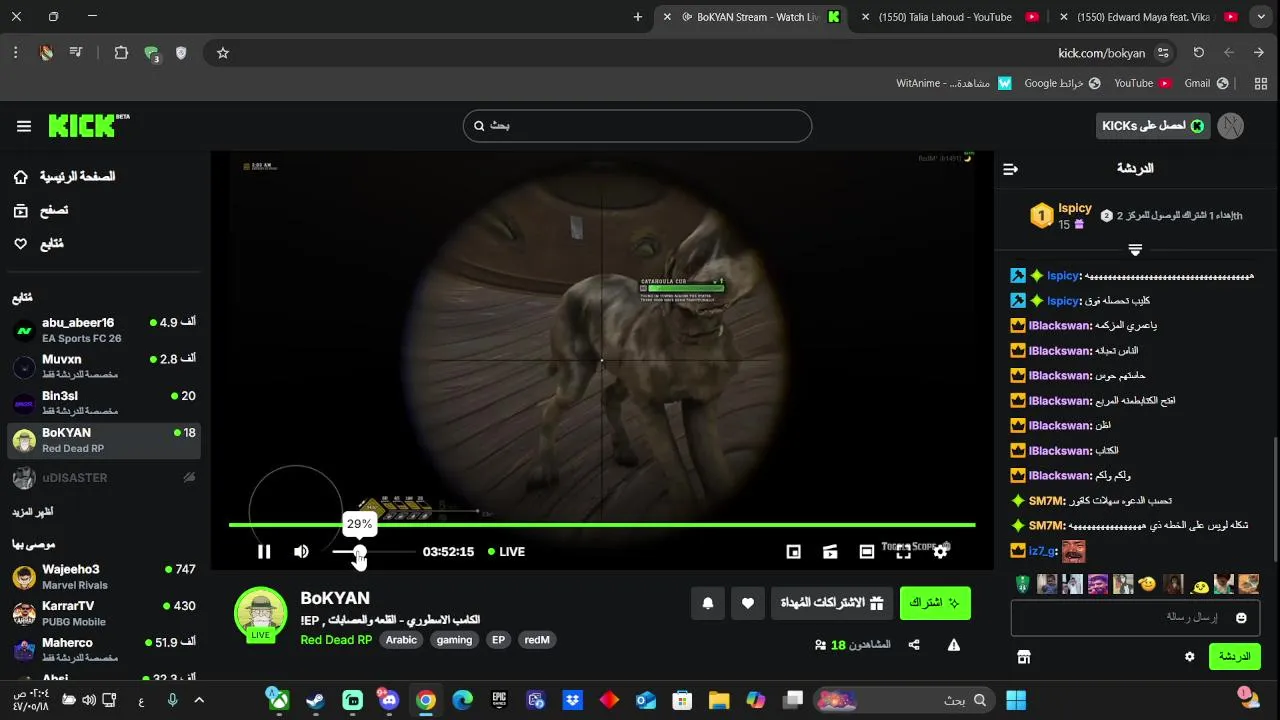The height and width of the screenshot is (720, 1280).
Task: Open Muvxn channel in sidebar
Action: click(104, 366)
